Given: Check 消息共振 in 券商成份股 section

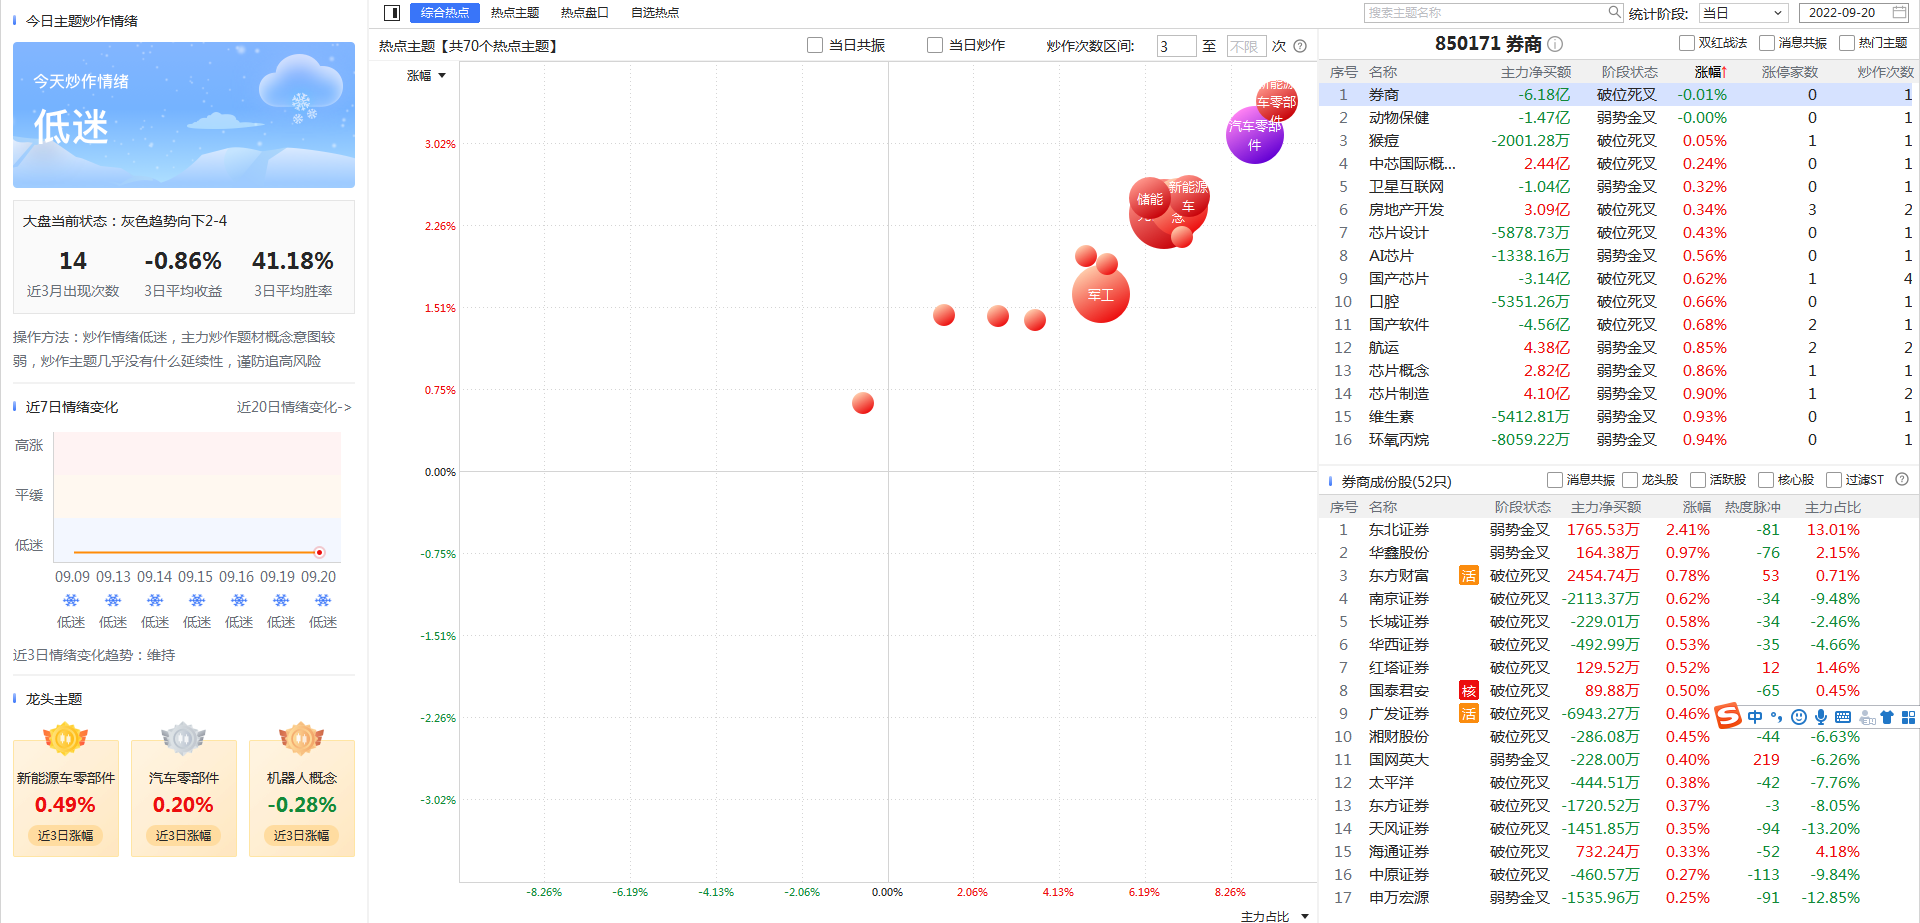Looking at the screenshot, I should (1554, 480).
